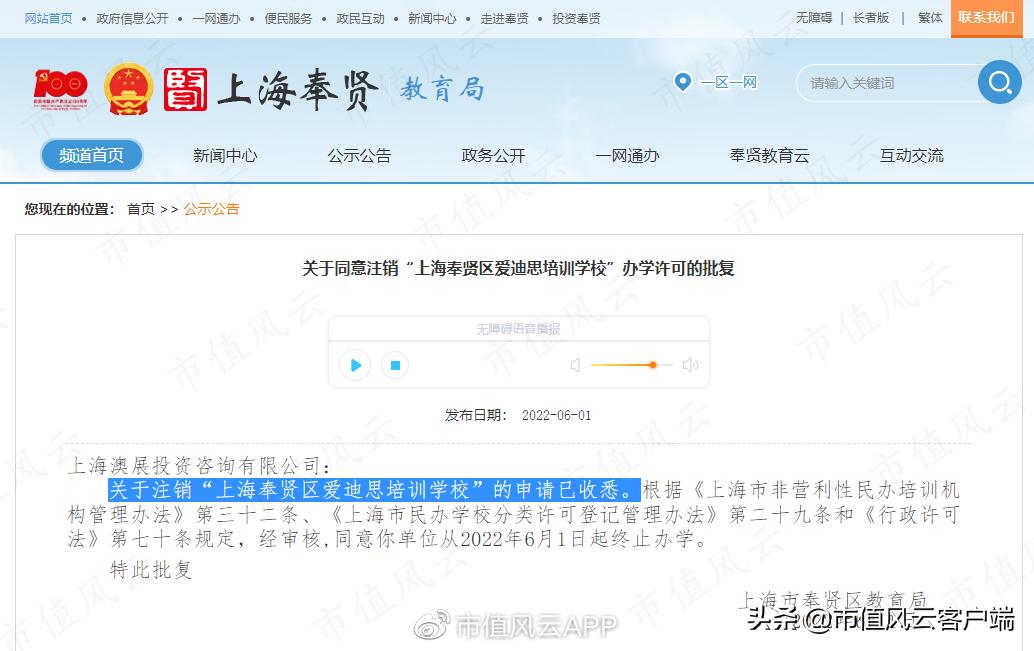Image resolution: width=1034 pixels, height=651 pixels.
Task: Open the 政务公开 navigation tab
Action: coord(493,155)
